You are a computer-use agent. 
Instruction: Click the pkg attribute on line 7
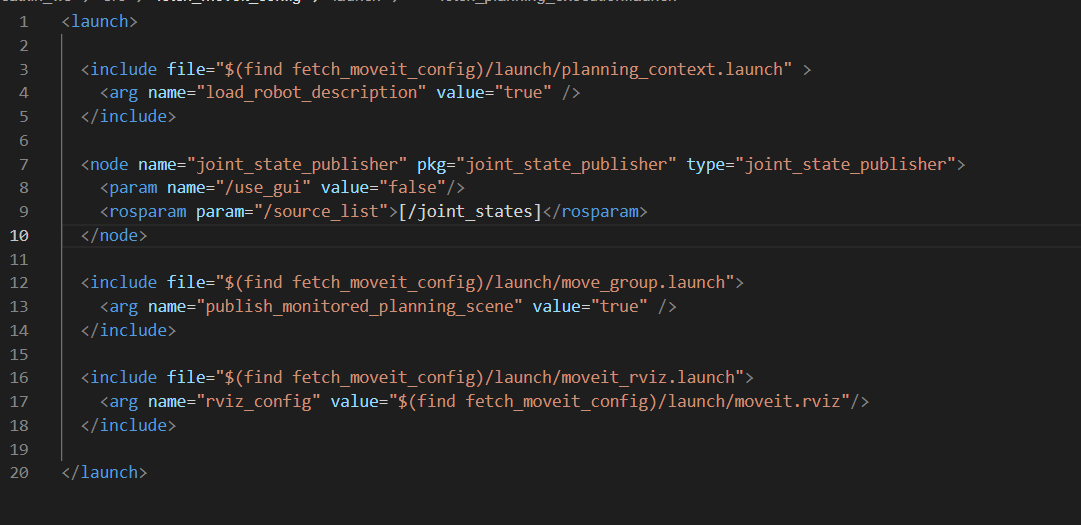click(431, 164)
